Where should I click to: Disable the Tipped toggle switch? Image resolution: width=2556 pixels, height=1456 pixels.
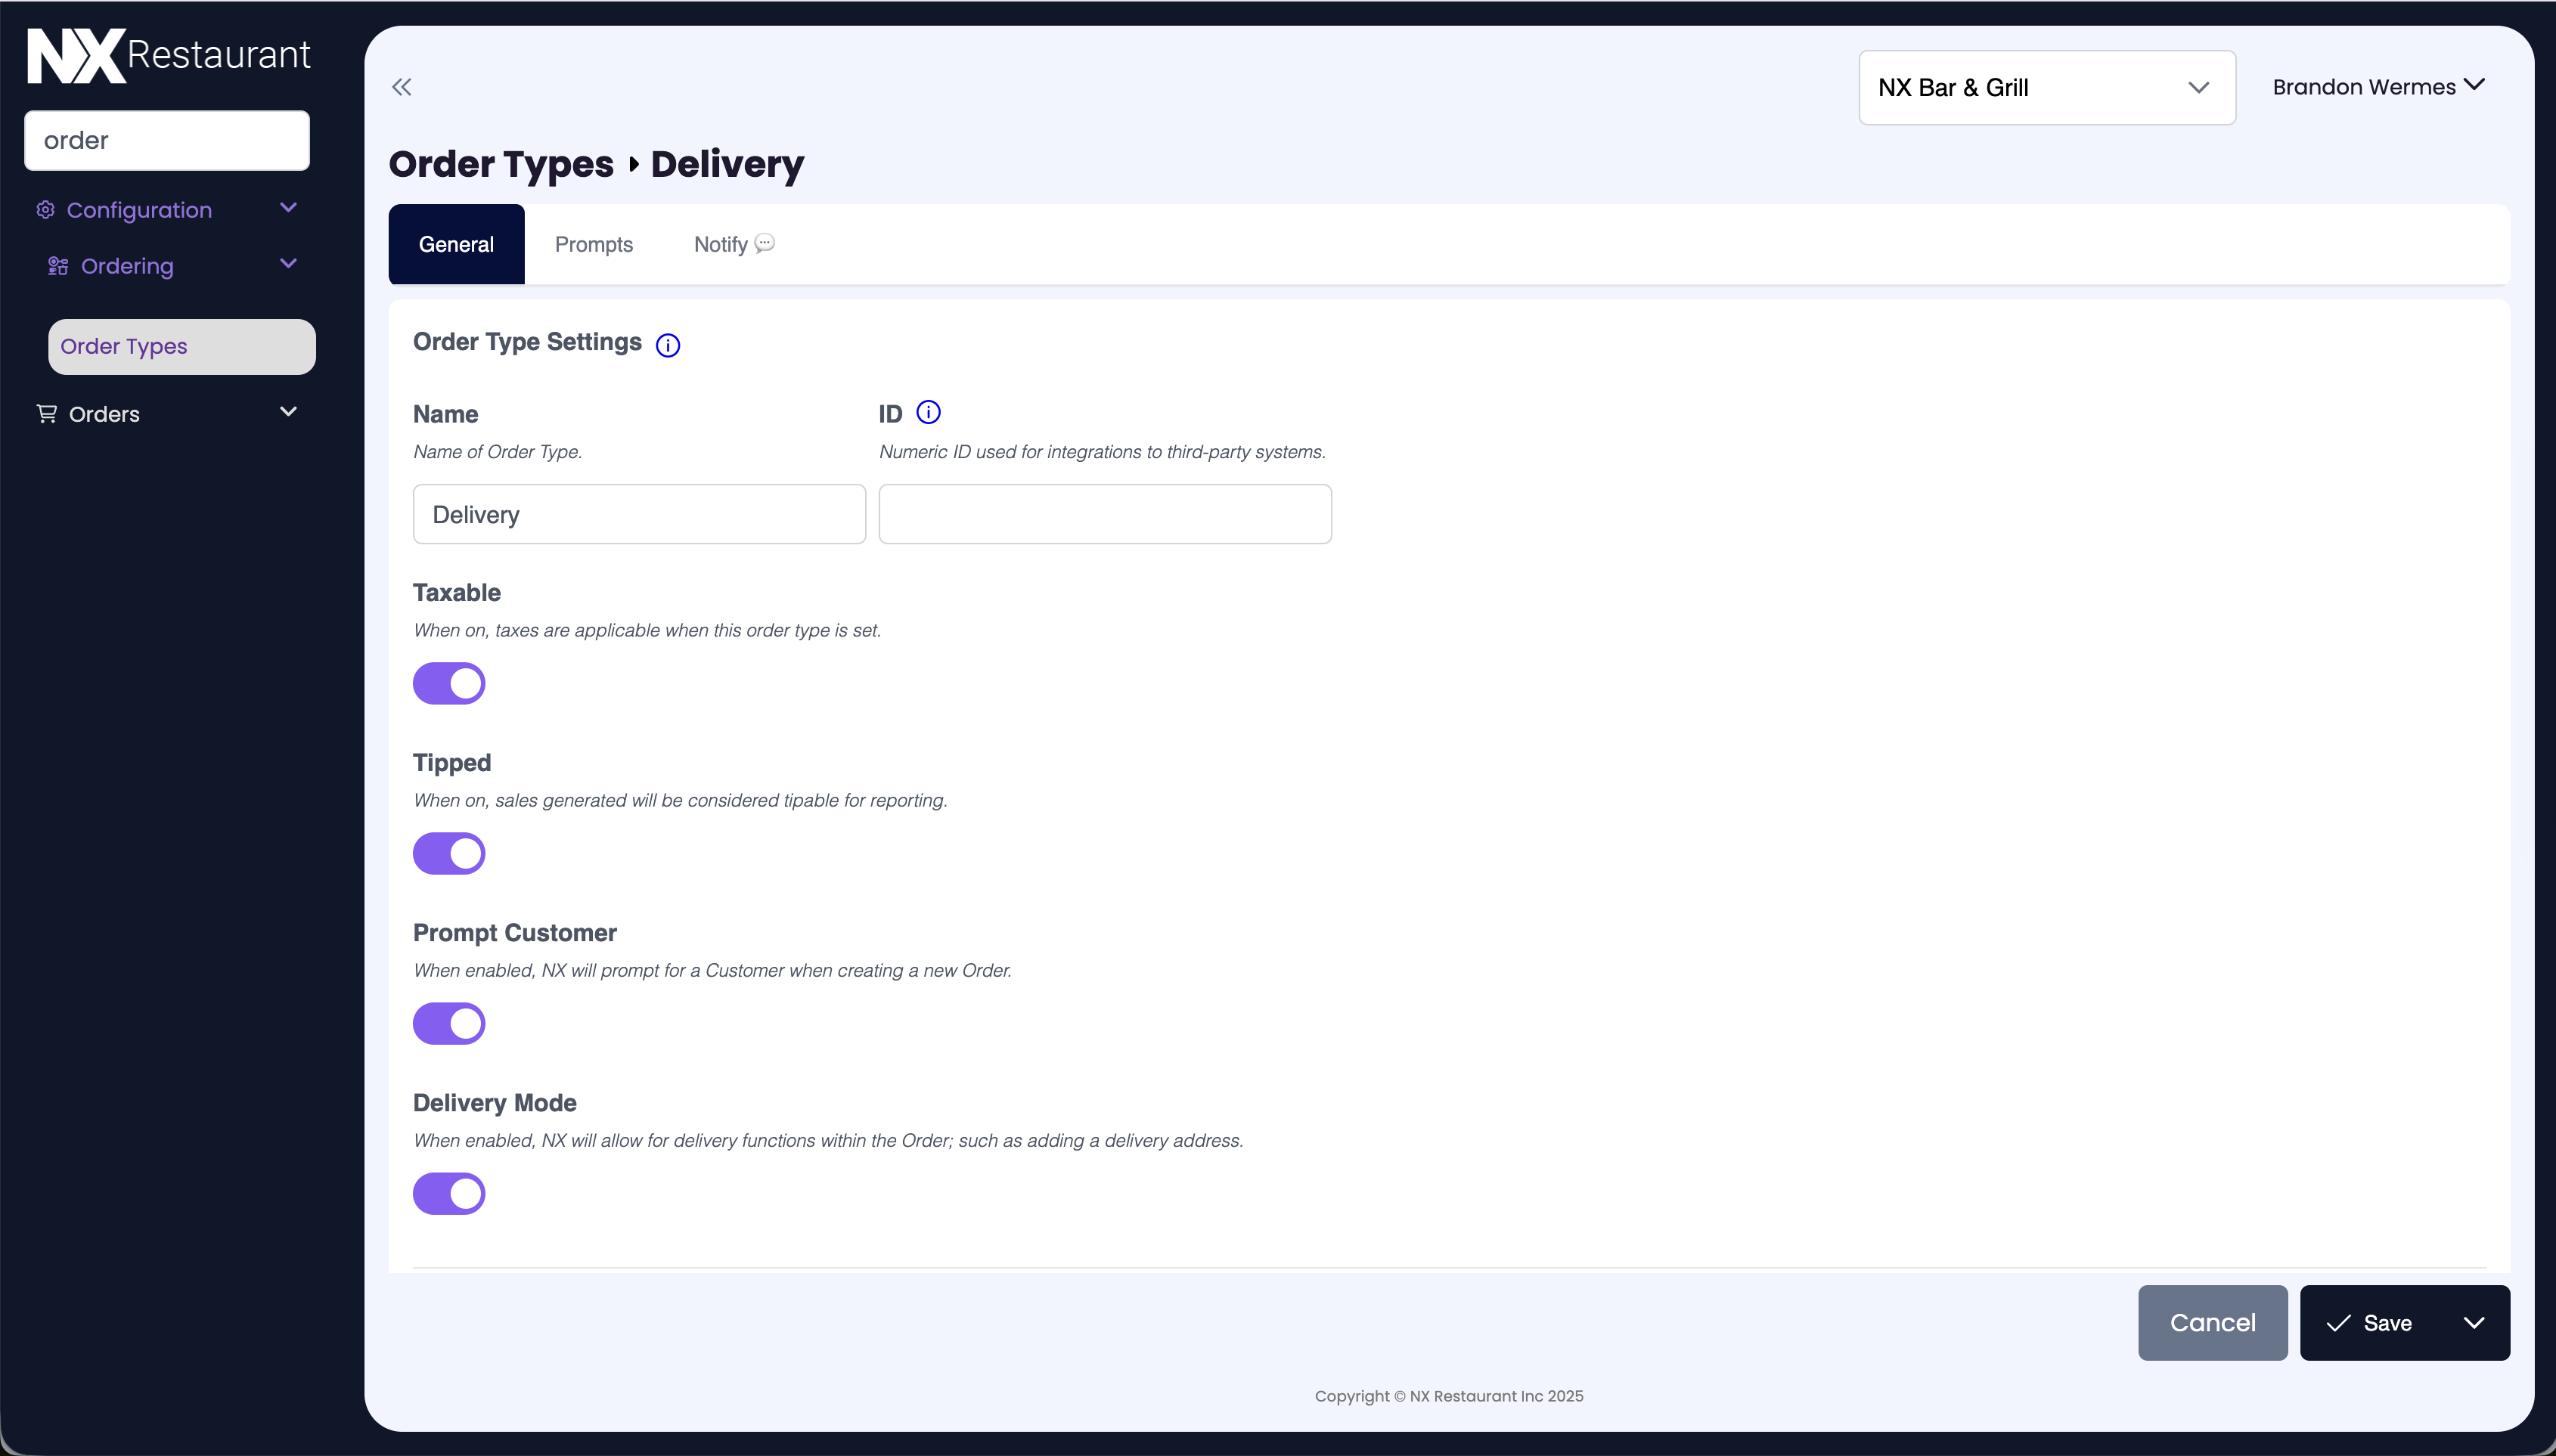click(449, 854)
